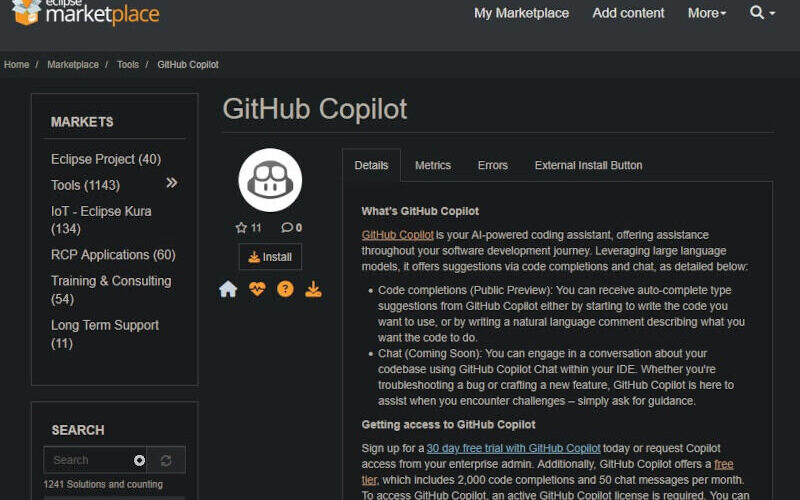Open Long Term Support market

coord(105,334)
